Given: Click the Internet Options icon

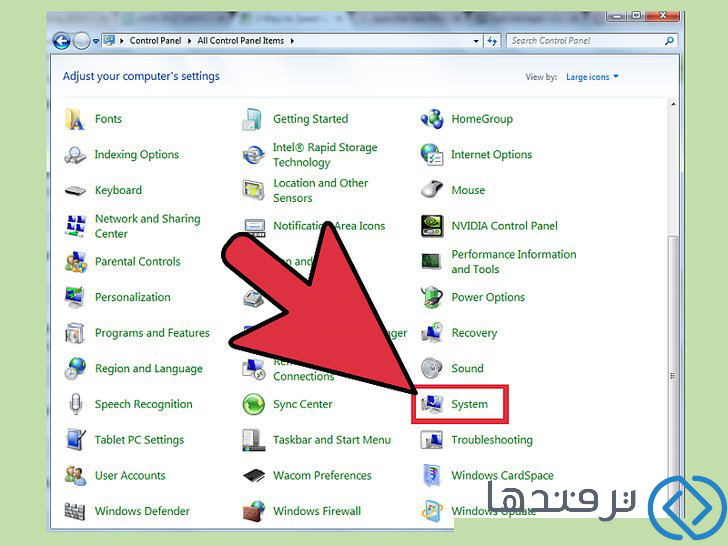Looking at the screenshot, I should (432, 155).
